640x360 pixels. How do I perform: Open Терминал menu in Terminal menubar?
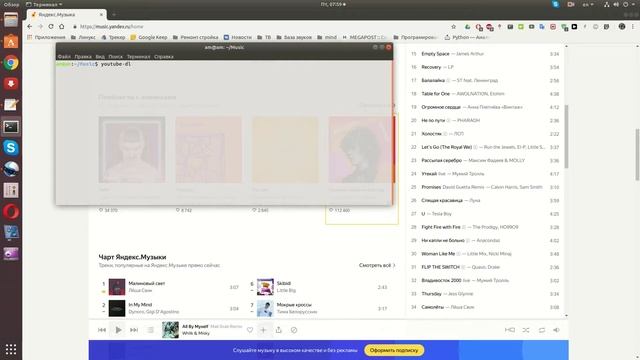(138, 57)
